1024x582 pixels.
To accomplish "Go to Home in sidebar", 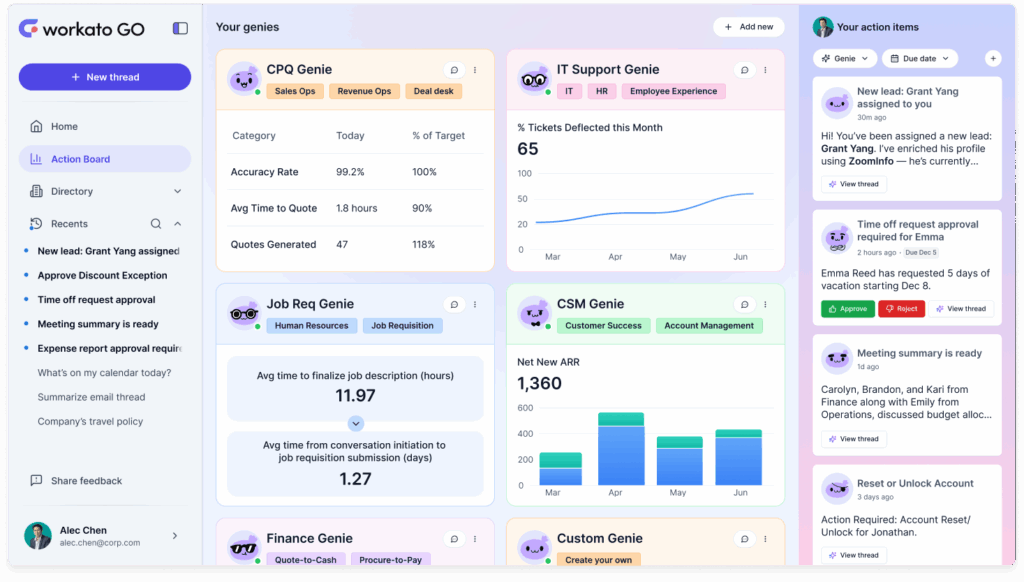I will pos(64,127).
